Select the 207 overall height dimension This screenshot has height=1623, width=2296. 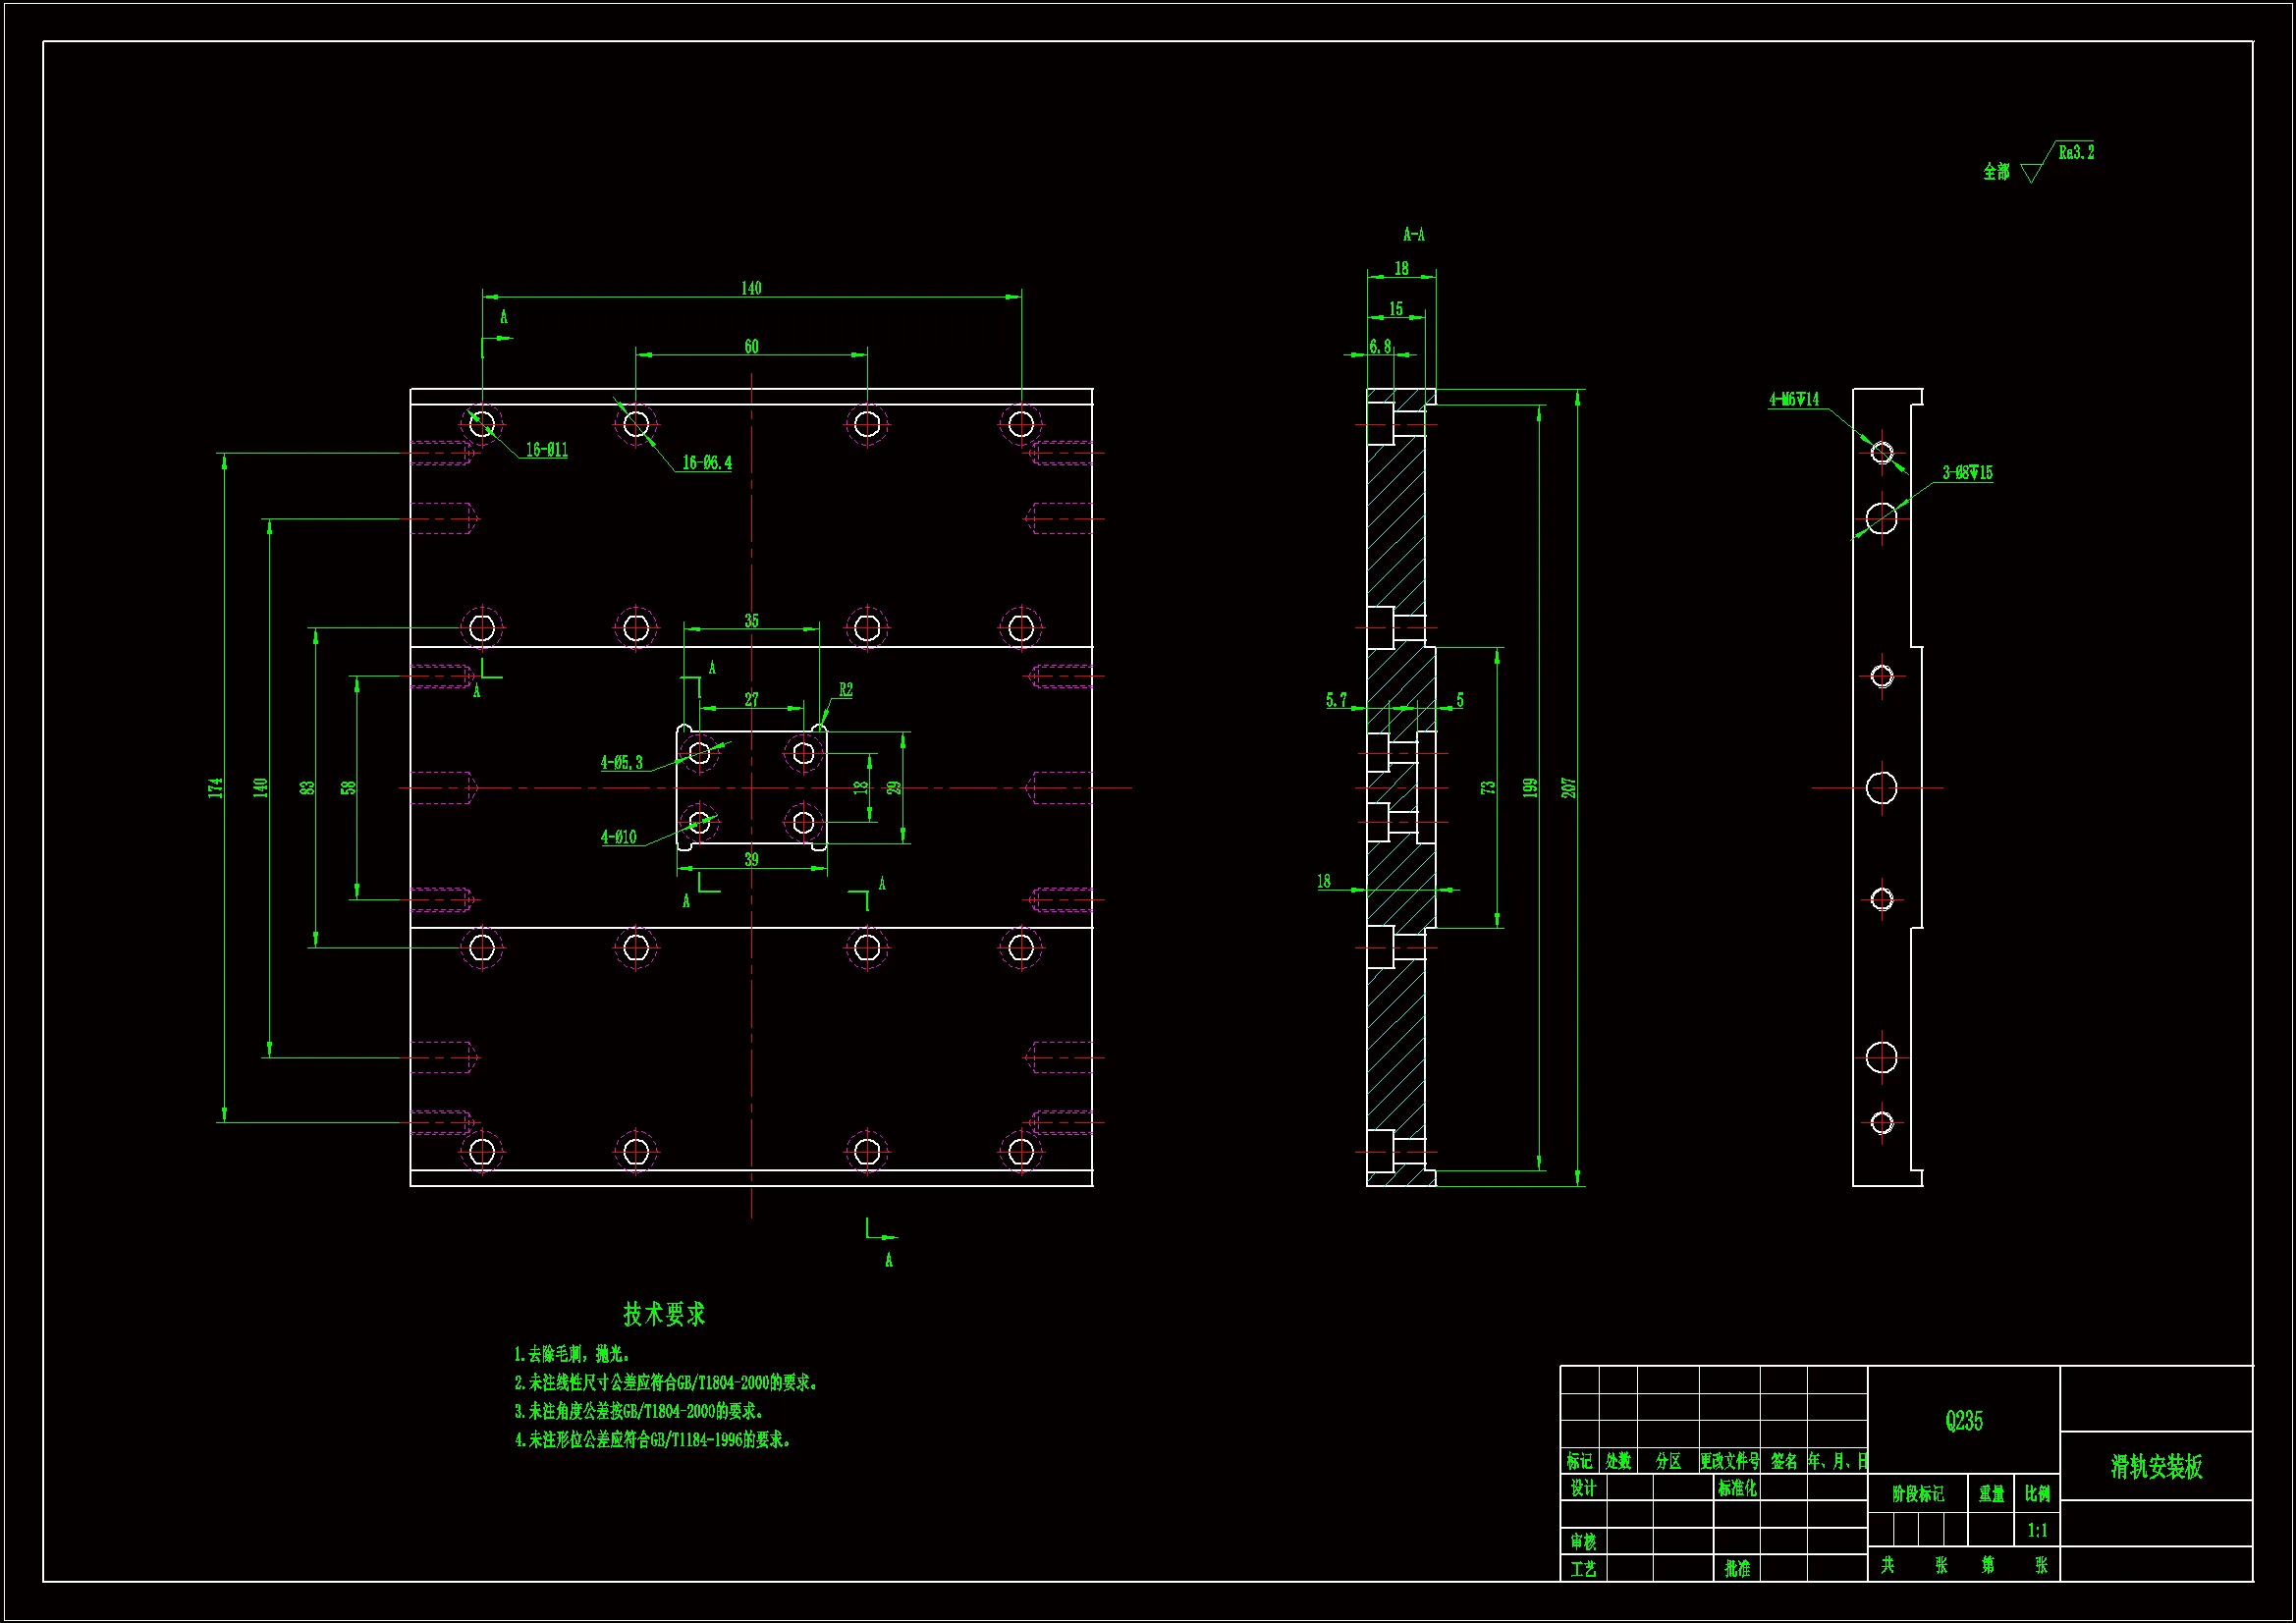pyautogui.click(x=1570, y=787)
